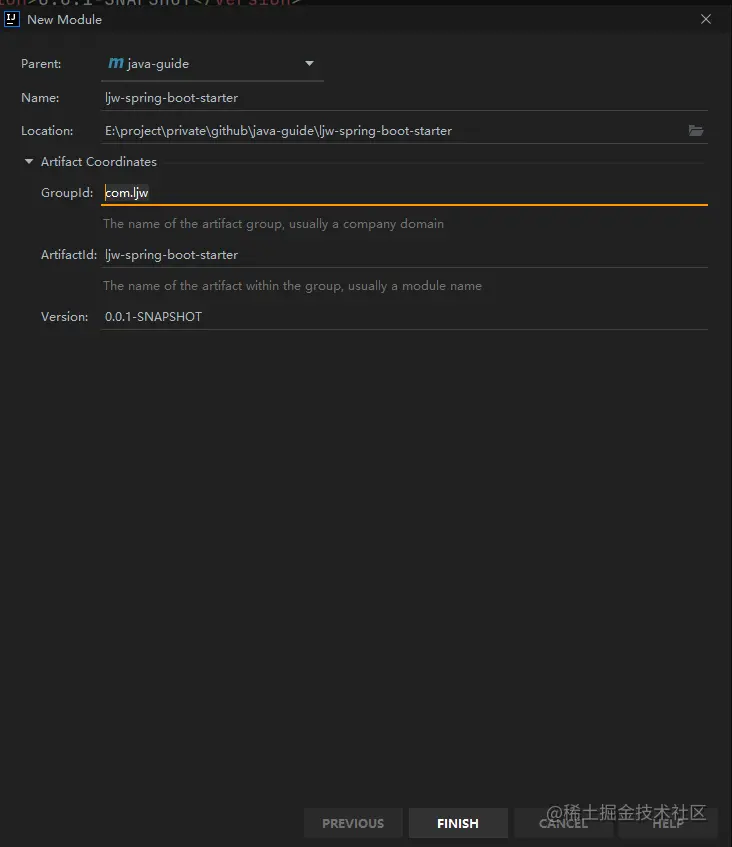Open the Parent dropdown arrow
The image size is (732, 847).
[309, 64]
